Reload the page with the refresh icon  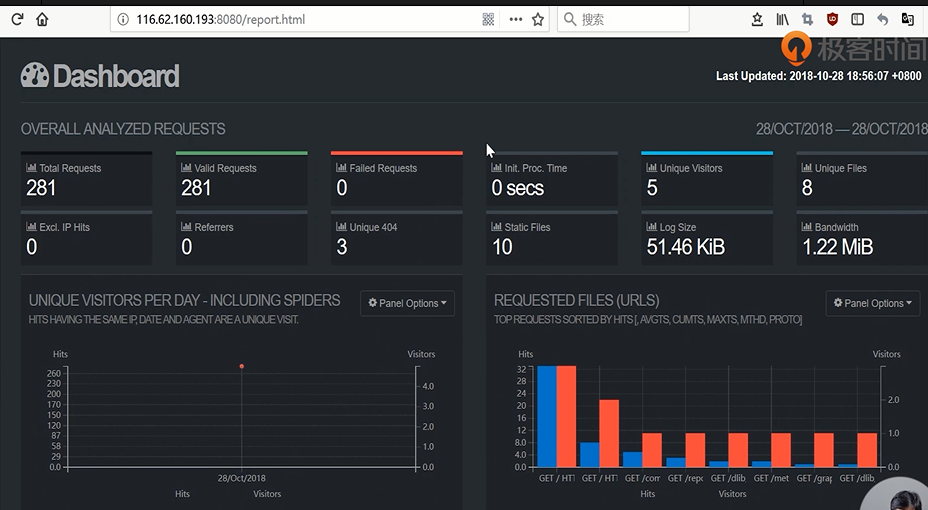(17, 20)
